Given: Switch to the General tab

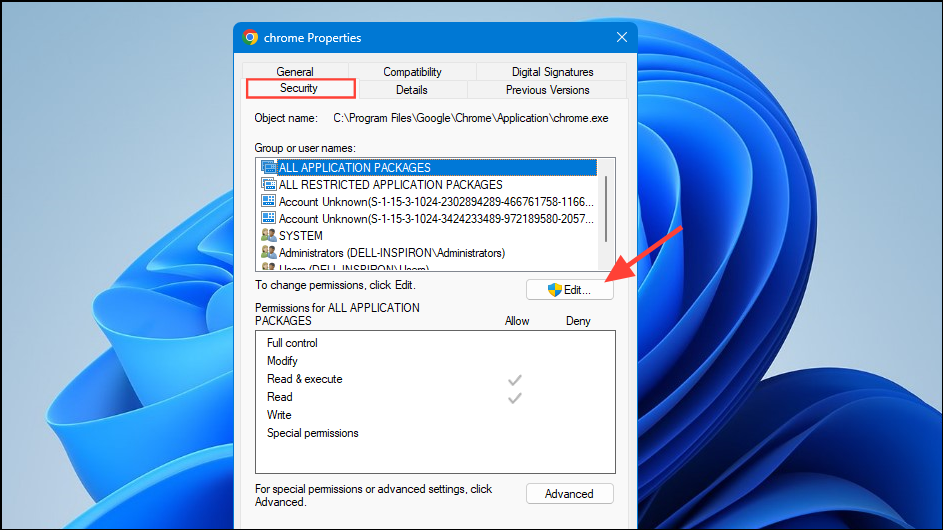Looking at the screenshot, I should pyautogui.click(x=295, y=72).
